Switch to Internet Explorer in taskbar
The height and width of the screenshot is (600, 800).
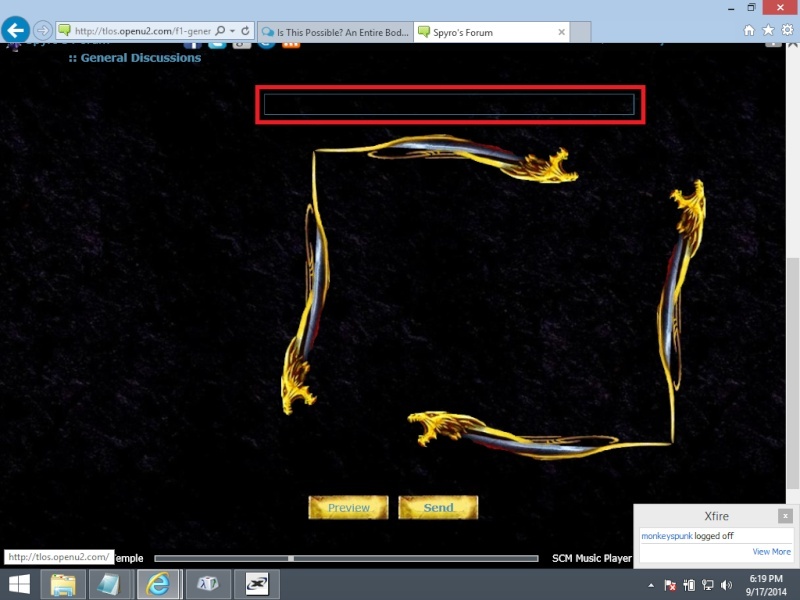(x=158, y=584)
